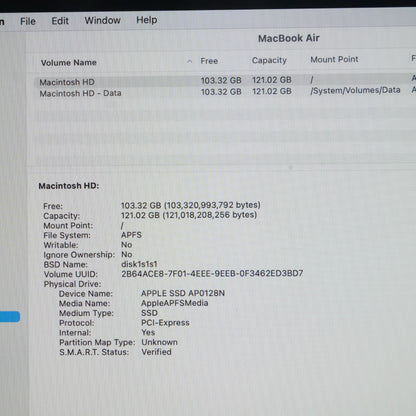
Task: Click the /System/Volumes/Data mount point cell
Action: click(355, 90)
